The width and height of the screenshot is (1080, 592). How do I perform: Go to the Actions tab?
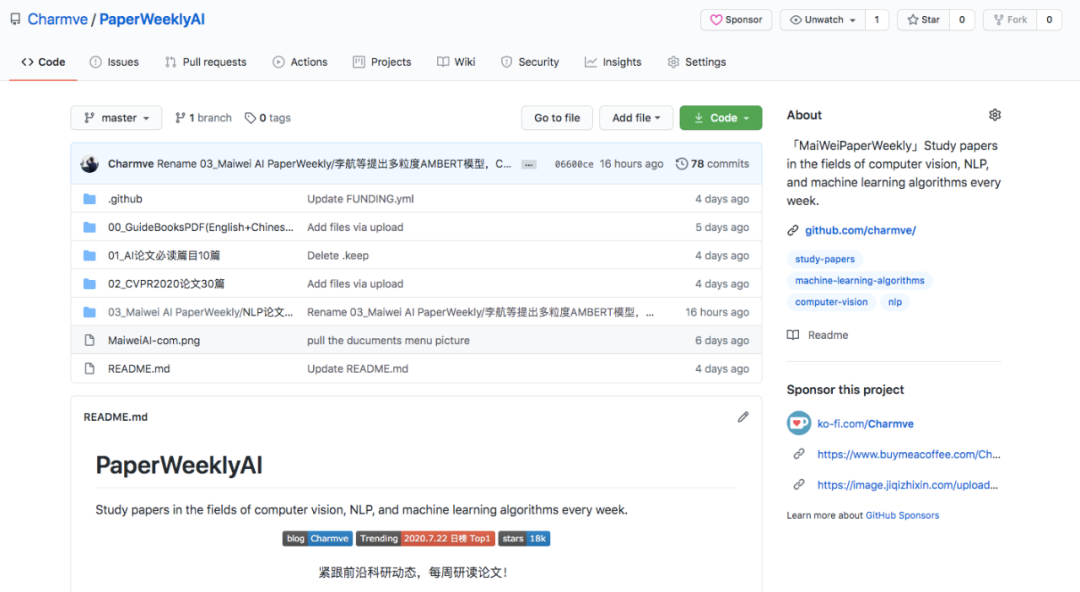(x=300, y=62)
